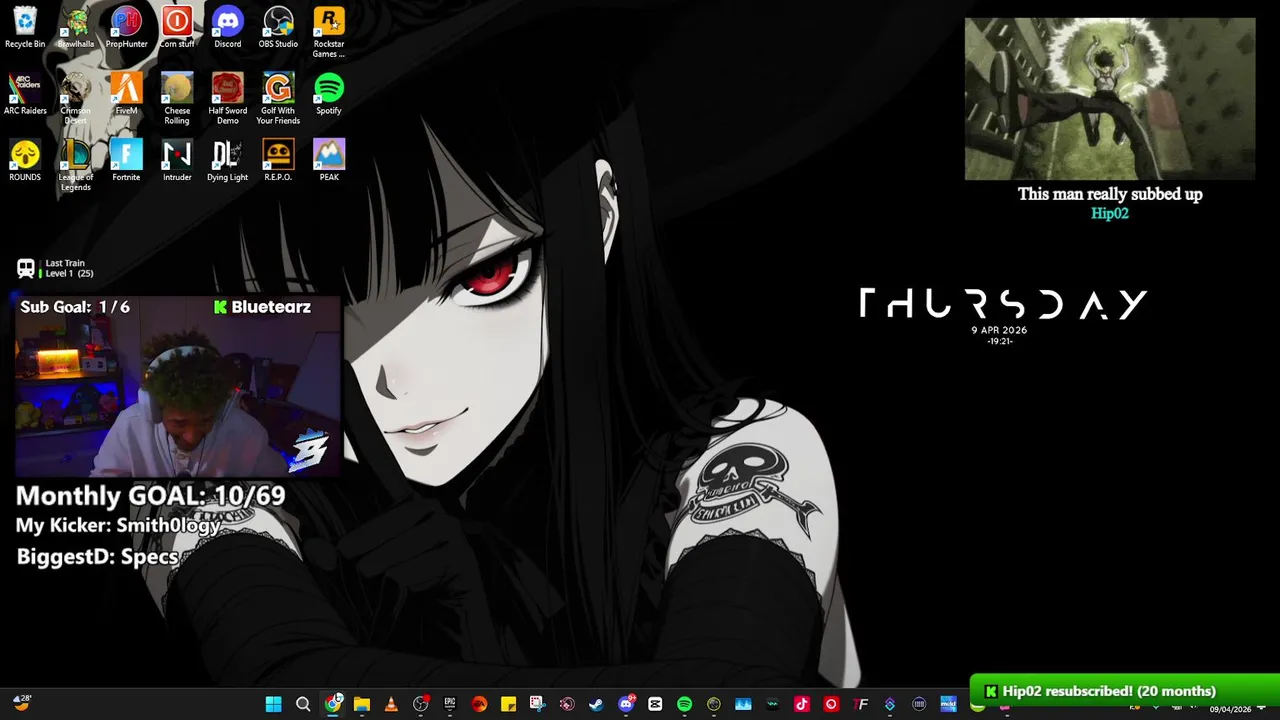Click the 'This man really subbed up' text
The width and height of the screenshot is (1280, 720).
coord(1110,194)
